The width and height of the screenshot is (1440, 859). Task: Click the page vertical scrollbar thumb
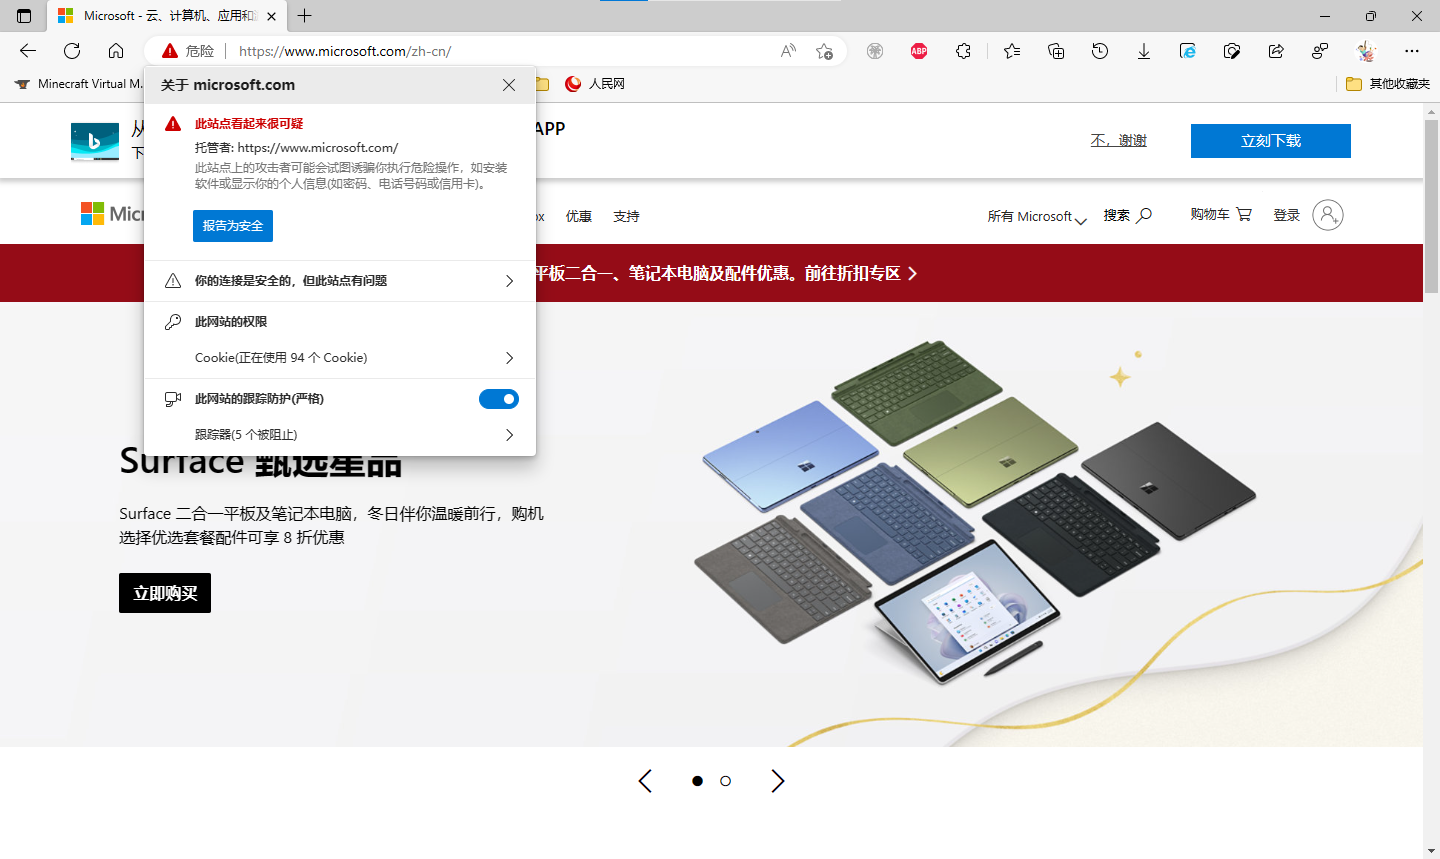tap(1431, 208)
